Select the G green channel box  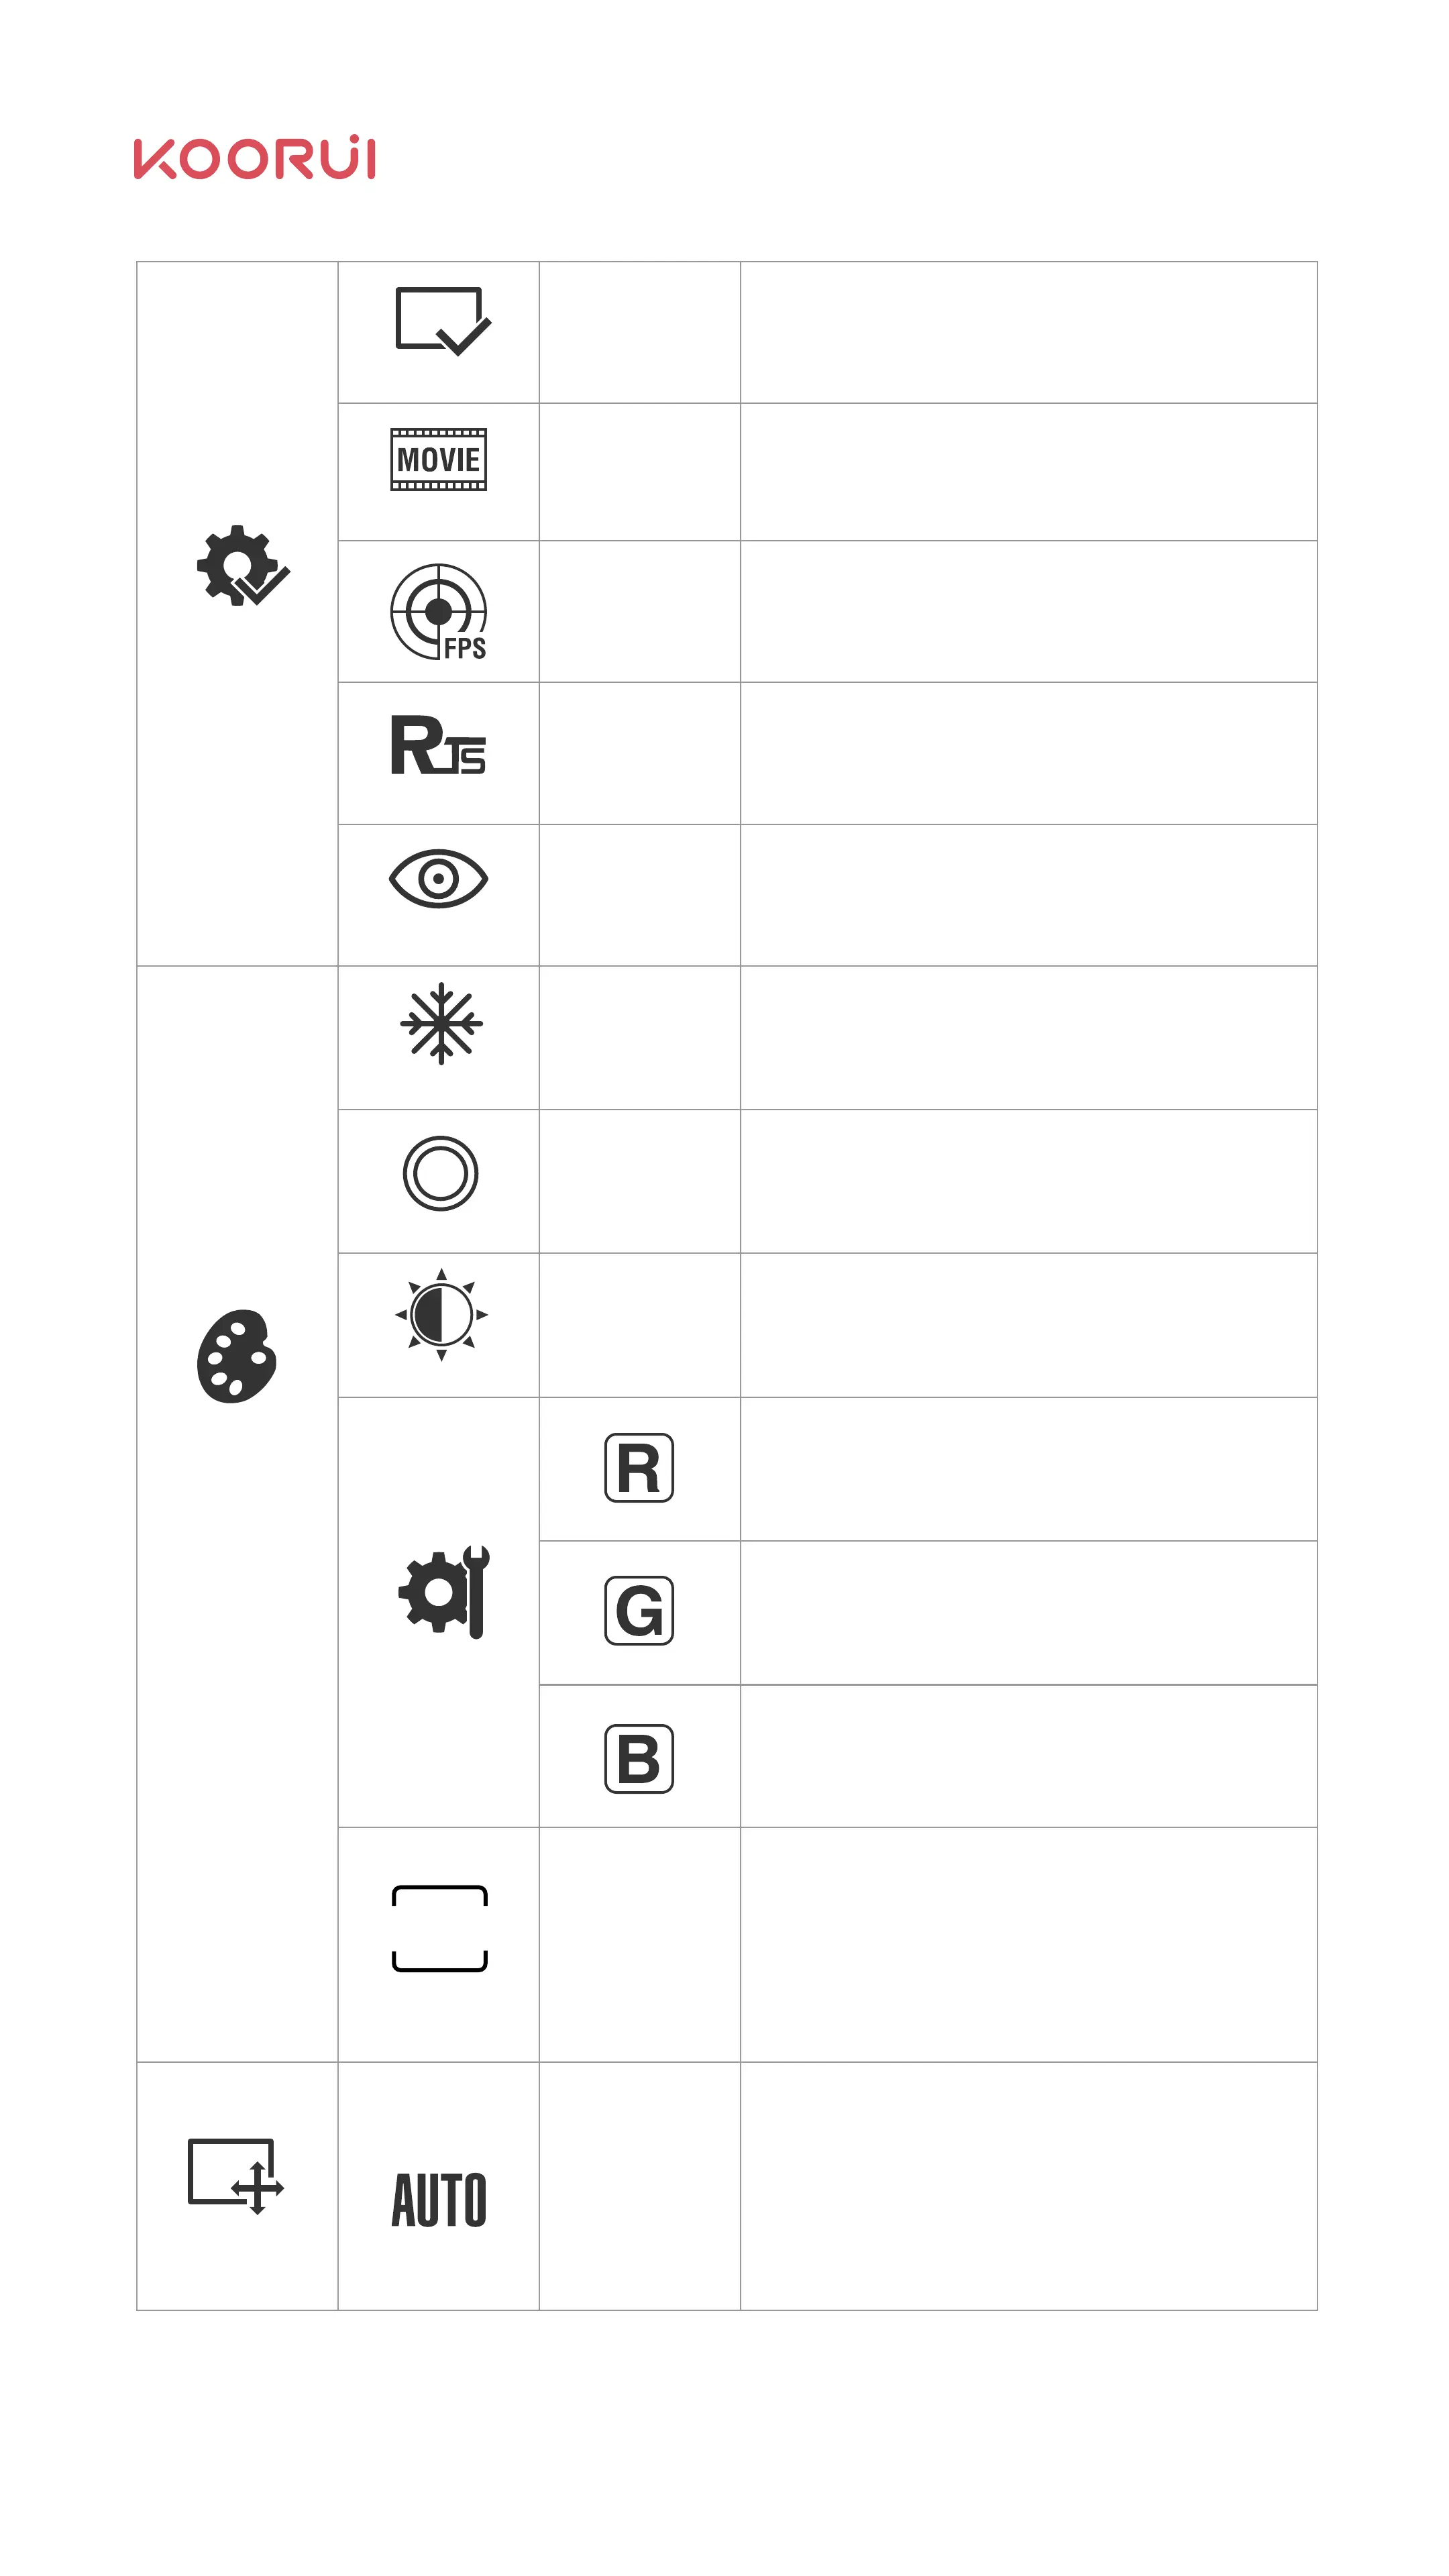[639, 1611]
